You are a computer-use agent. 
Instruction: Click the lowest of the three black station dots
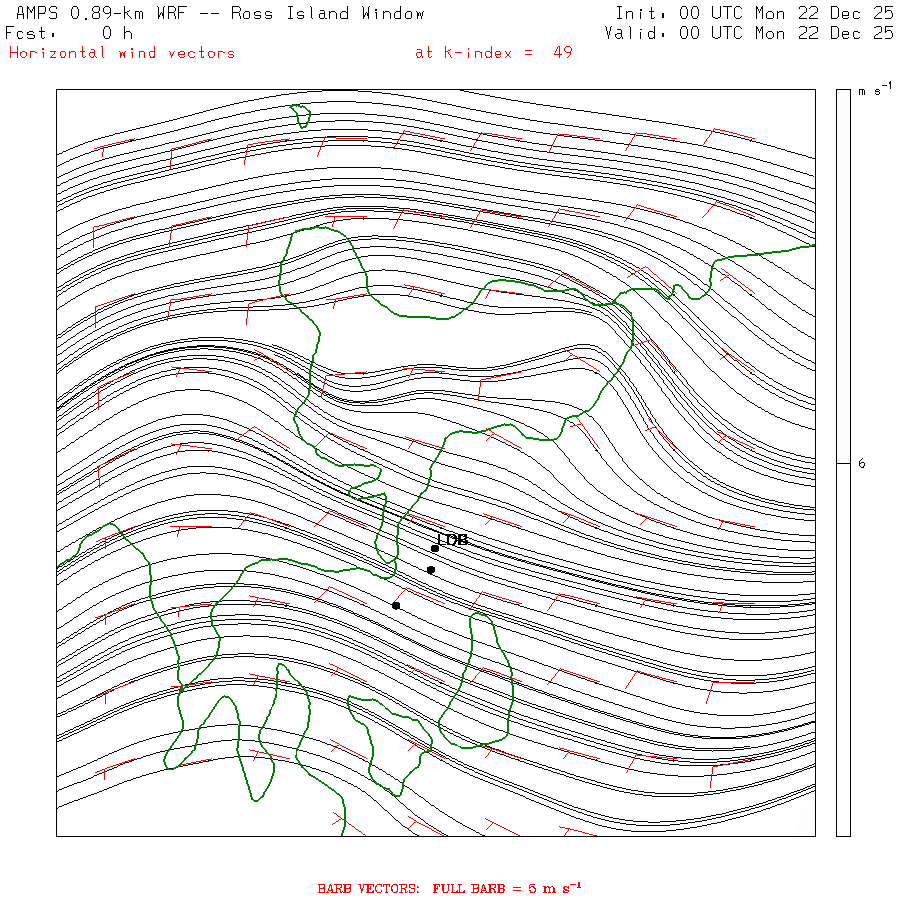tap(396, 605)
